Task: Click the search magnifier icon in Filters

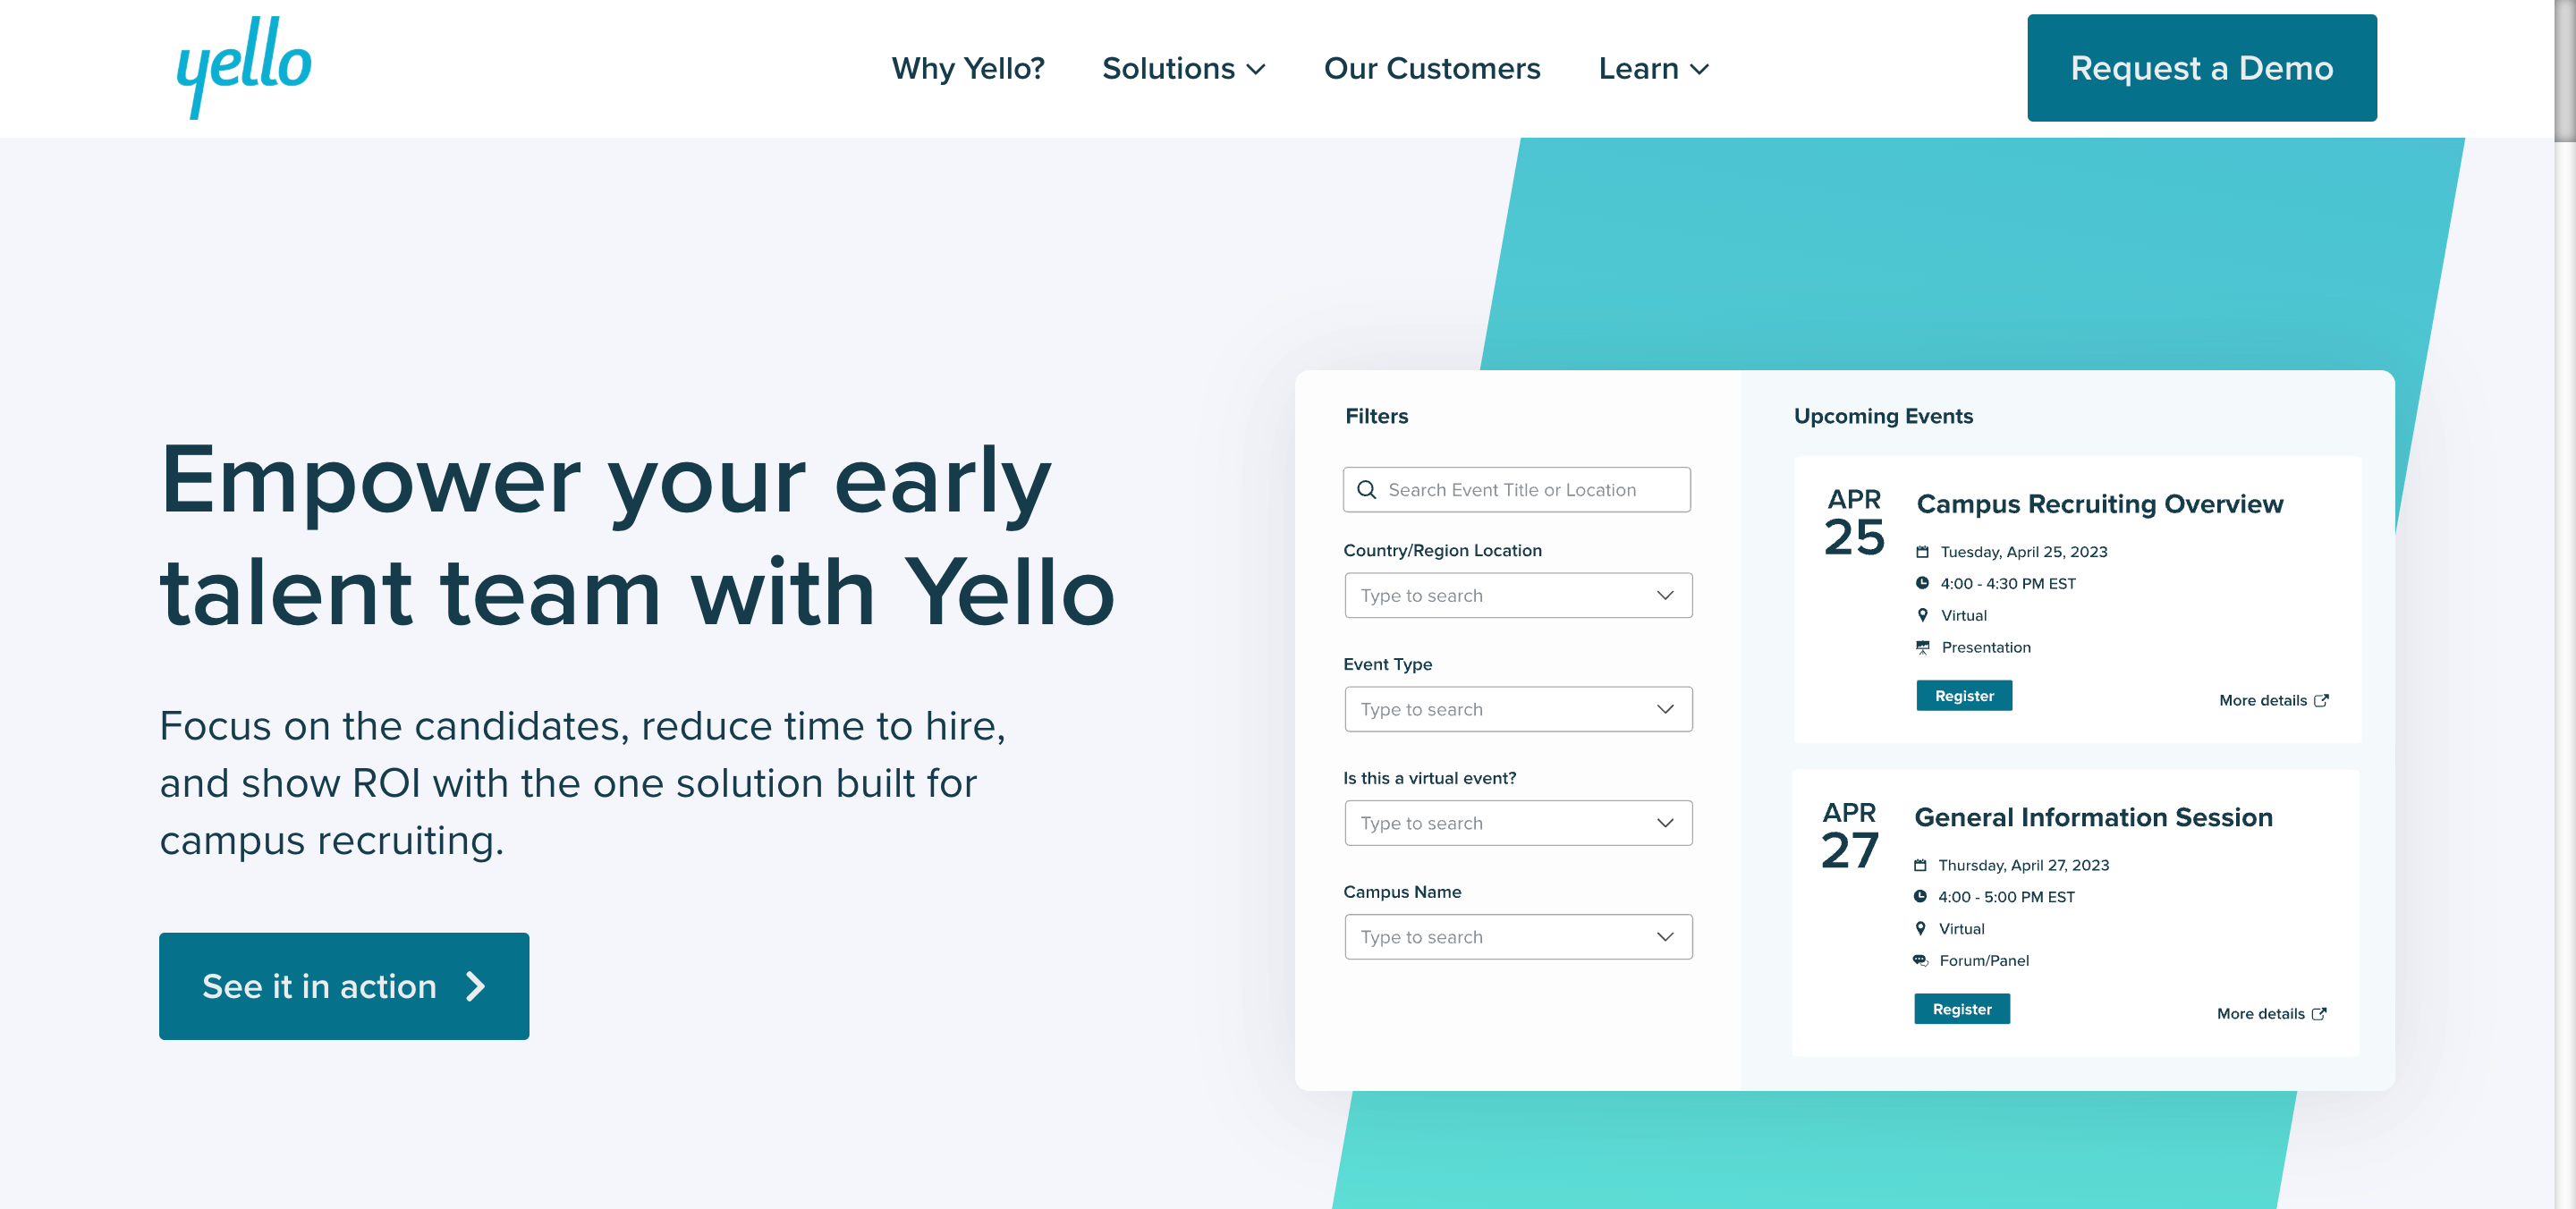Action: (1366, 490)
